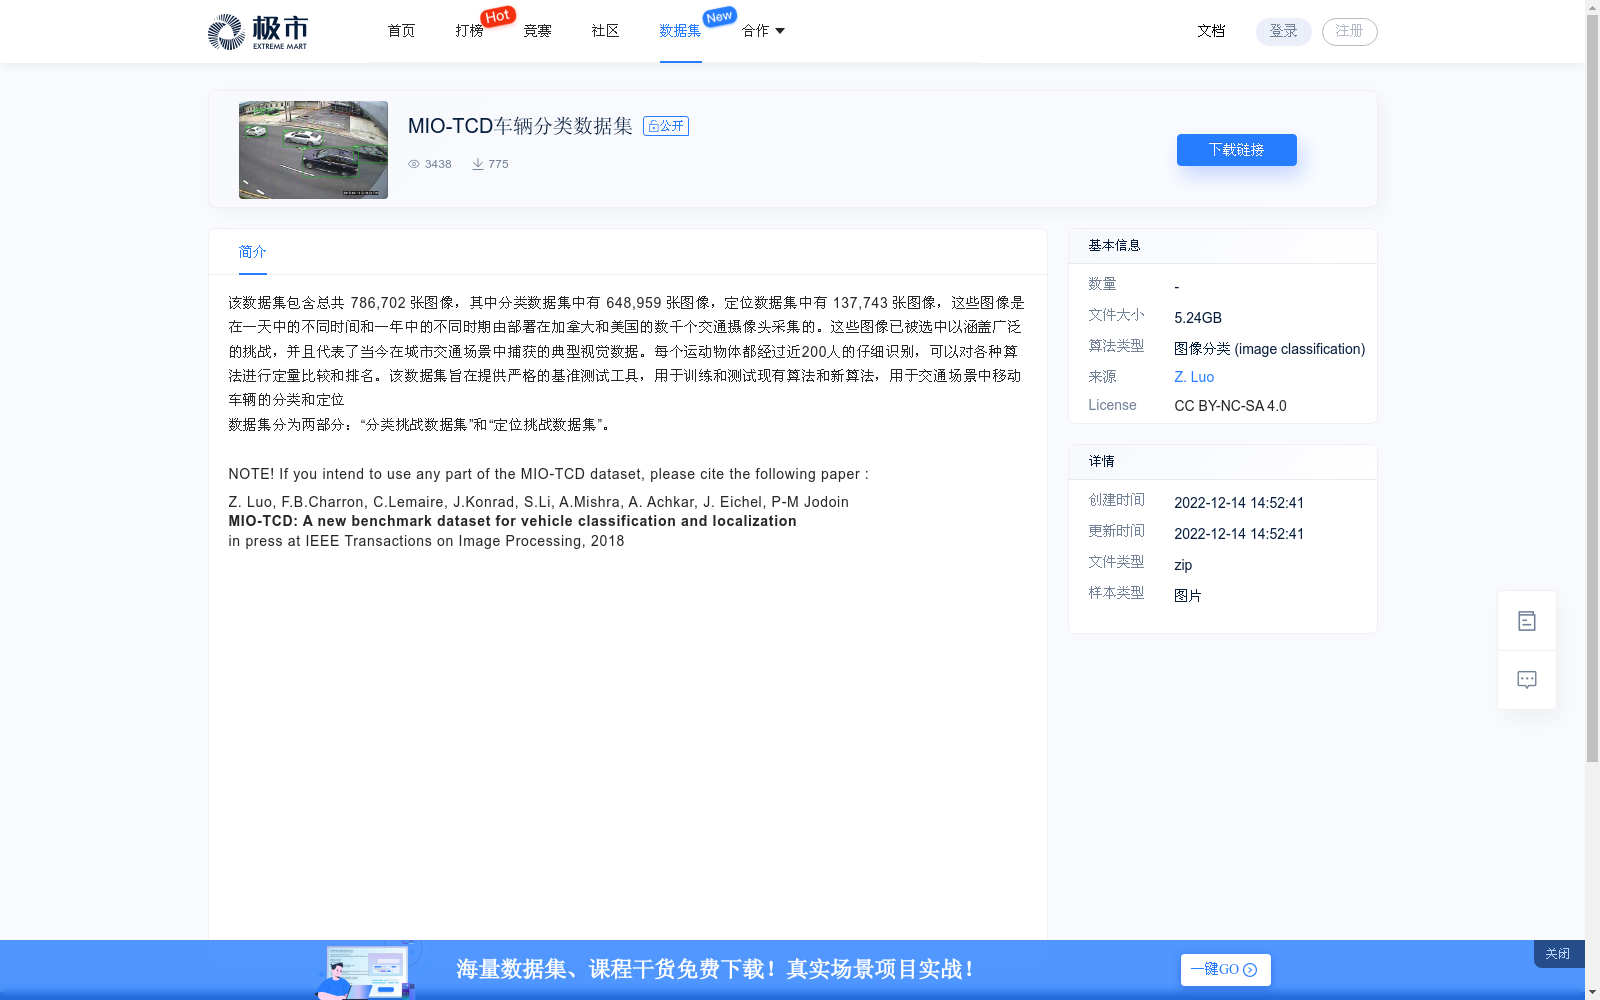1600x1000 pixels.
Task: Click the banner illustration graphic
Action: pyautogui.click(x=368, y=970)
